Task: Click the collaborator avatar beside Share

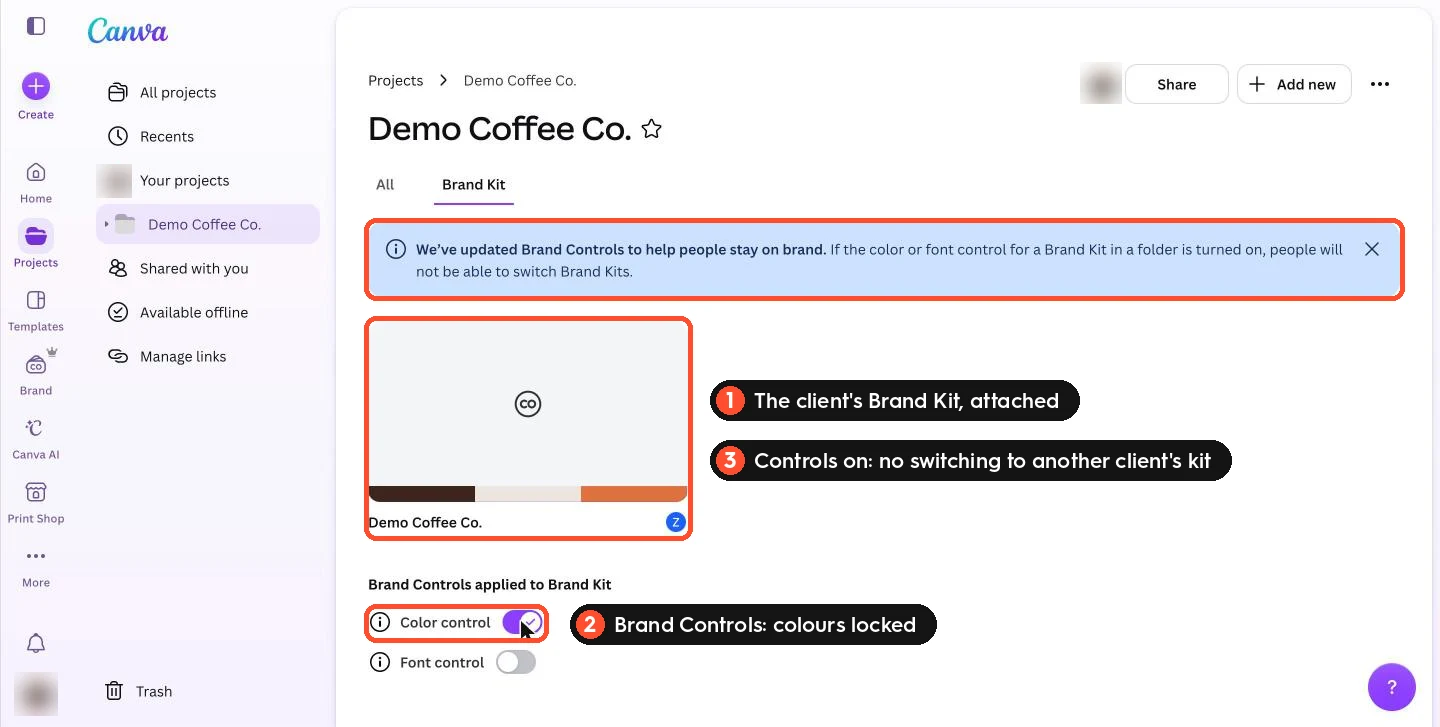Action: (x=1101, y=84)
